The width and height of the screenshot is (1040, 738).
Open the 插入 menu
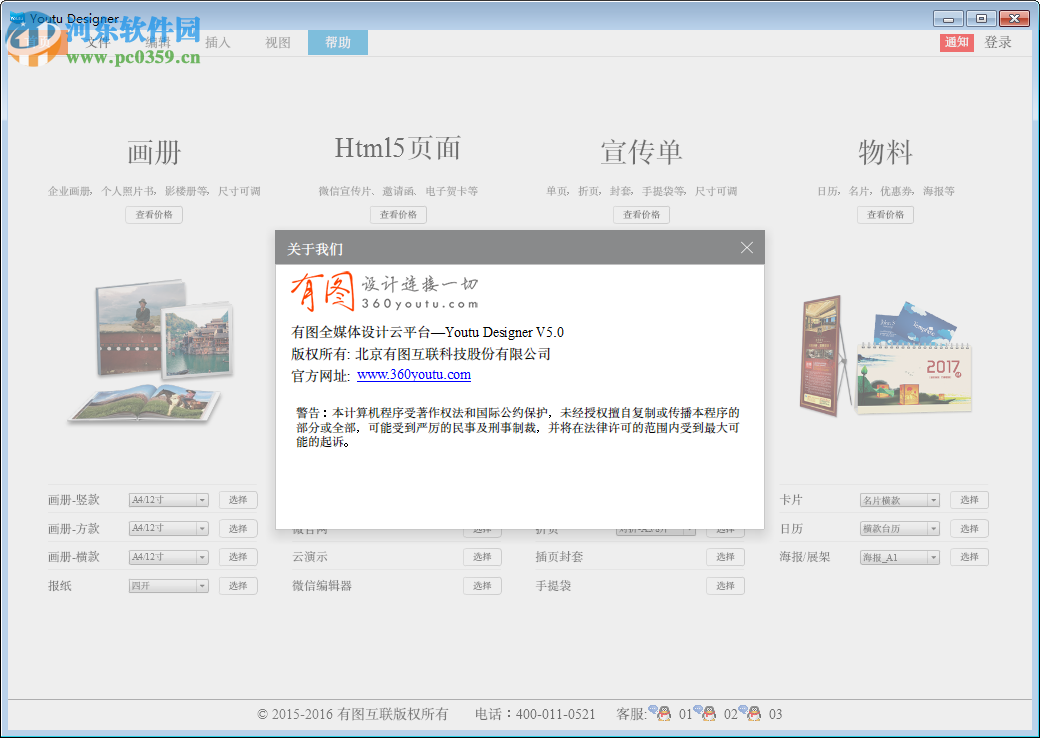[x=216, y=42]
